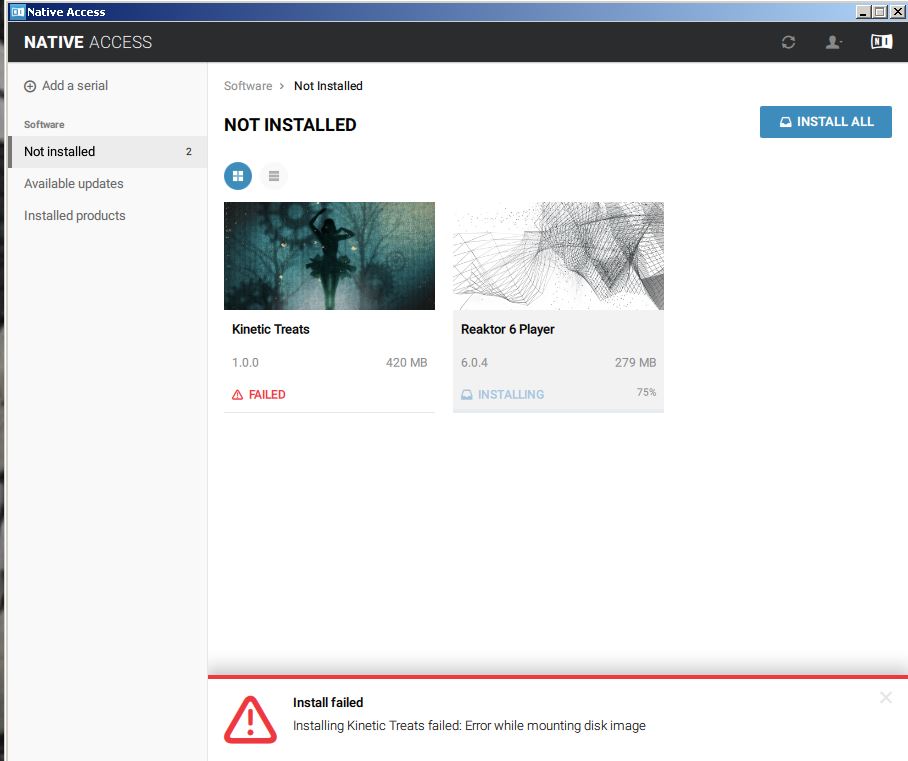Click FAILED status on Kinetic Treats
This screenshot has height=761, width=908.
tap(267, 395)
